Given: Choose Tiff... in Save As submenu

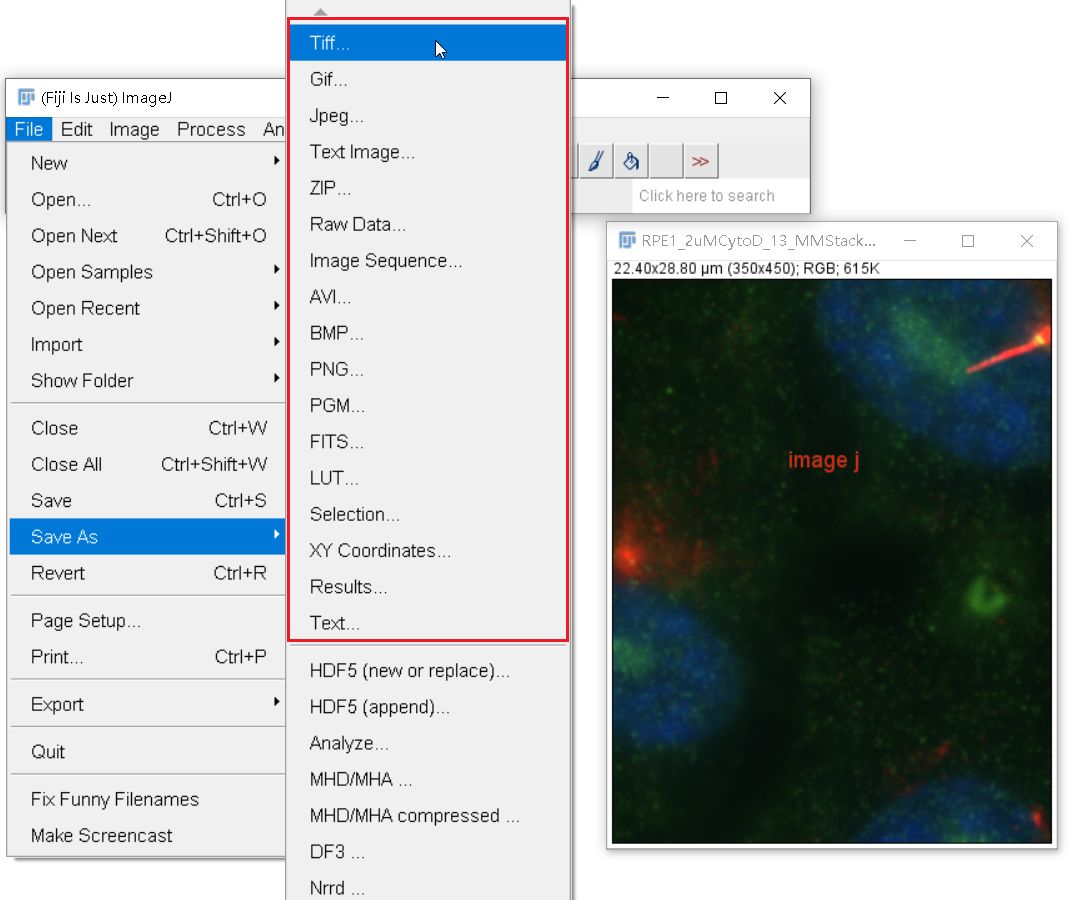Looking at the screenshot, I should (x=428, y=42).
